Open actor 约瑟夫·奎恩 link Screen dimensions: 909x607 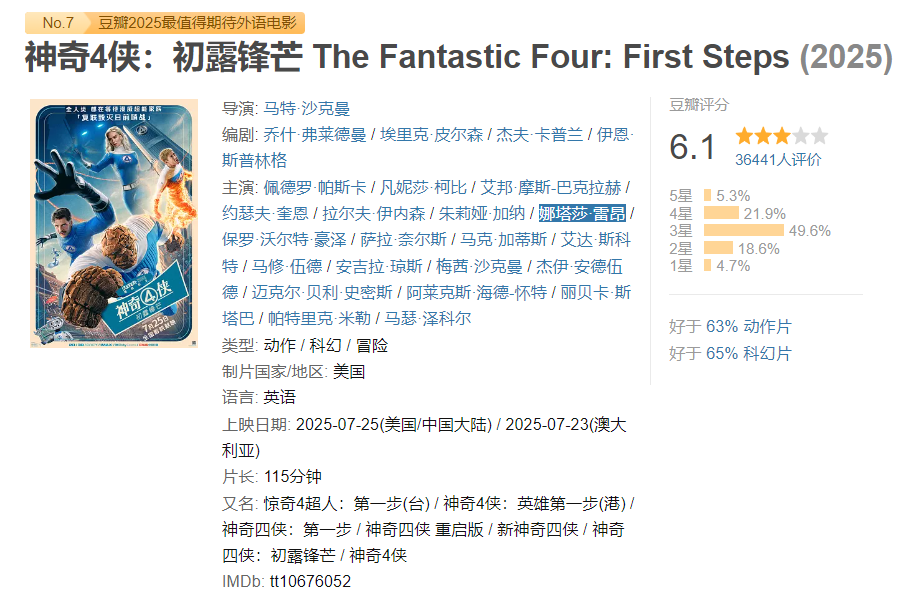(x=265, y=213)
